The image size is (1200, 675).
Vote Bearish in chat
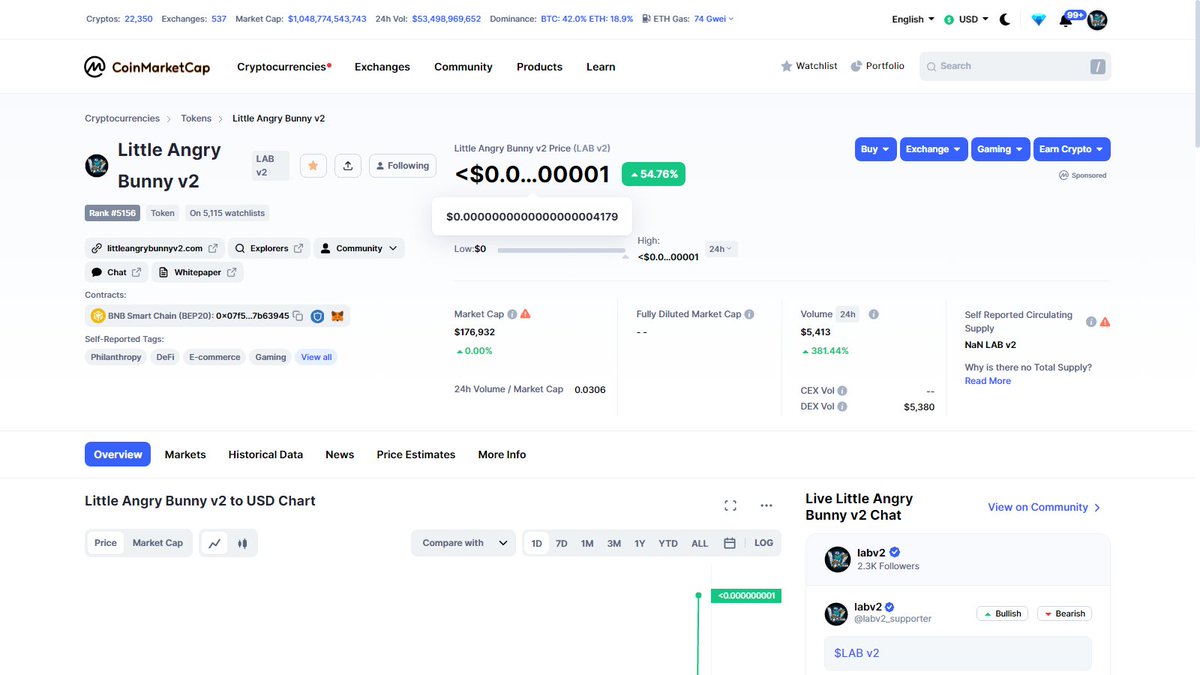pos(1064,614)
